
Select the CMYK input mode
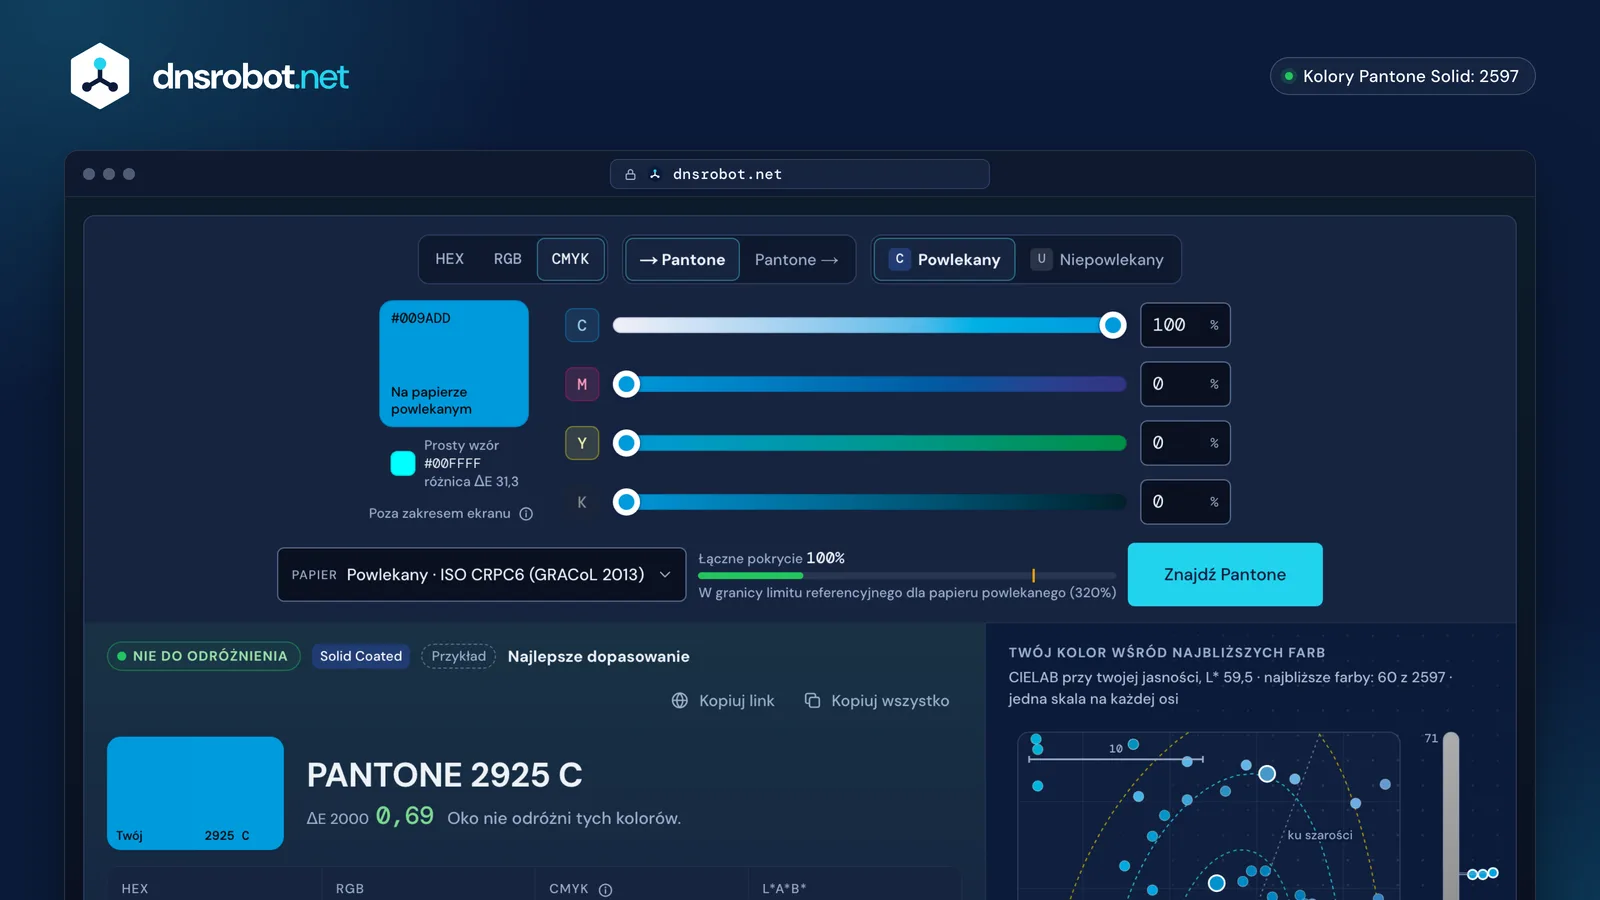pyautogui.click(x=570, y=259)
